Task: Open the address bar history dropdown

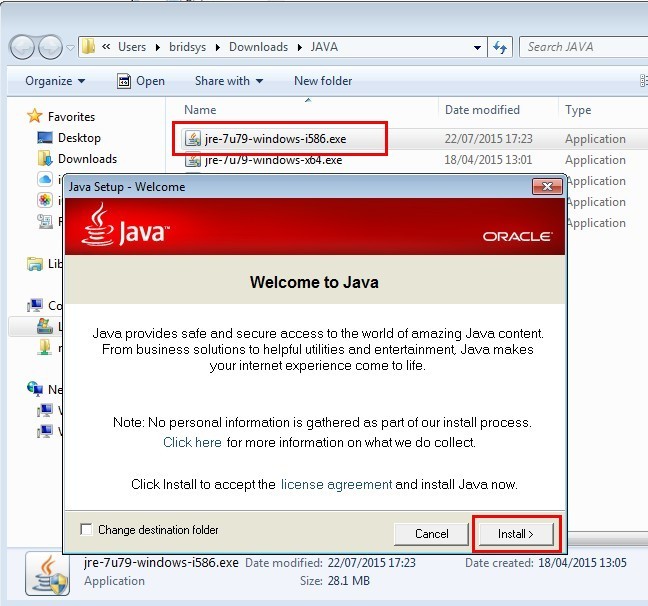Action: click(x=477, y=48)
